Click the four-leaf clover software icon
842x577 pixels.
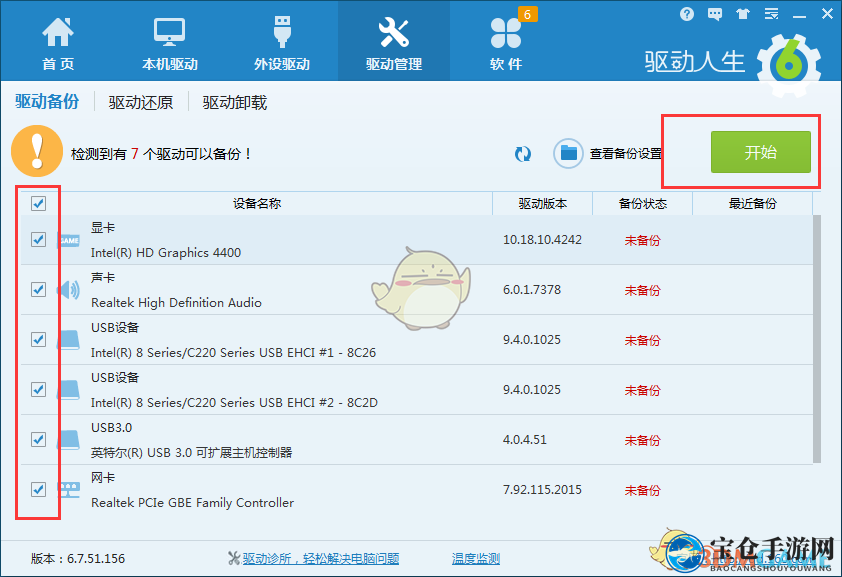pyautogui.click(x=506, y=32)
